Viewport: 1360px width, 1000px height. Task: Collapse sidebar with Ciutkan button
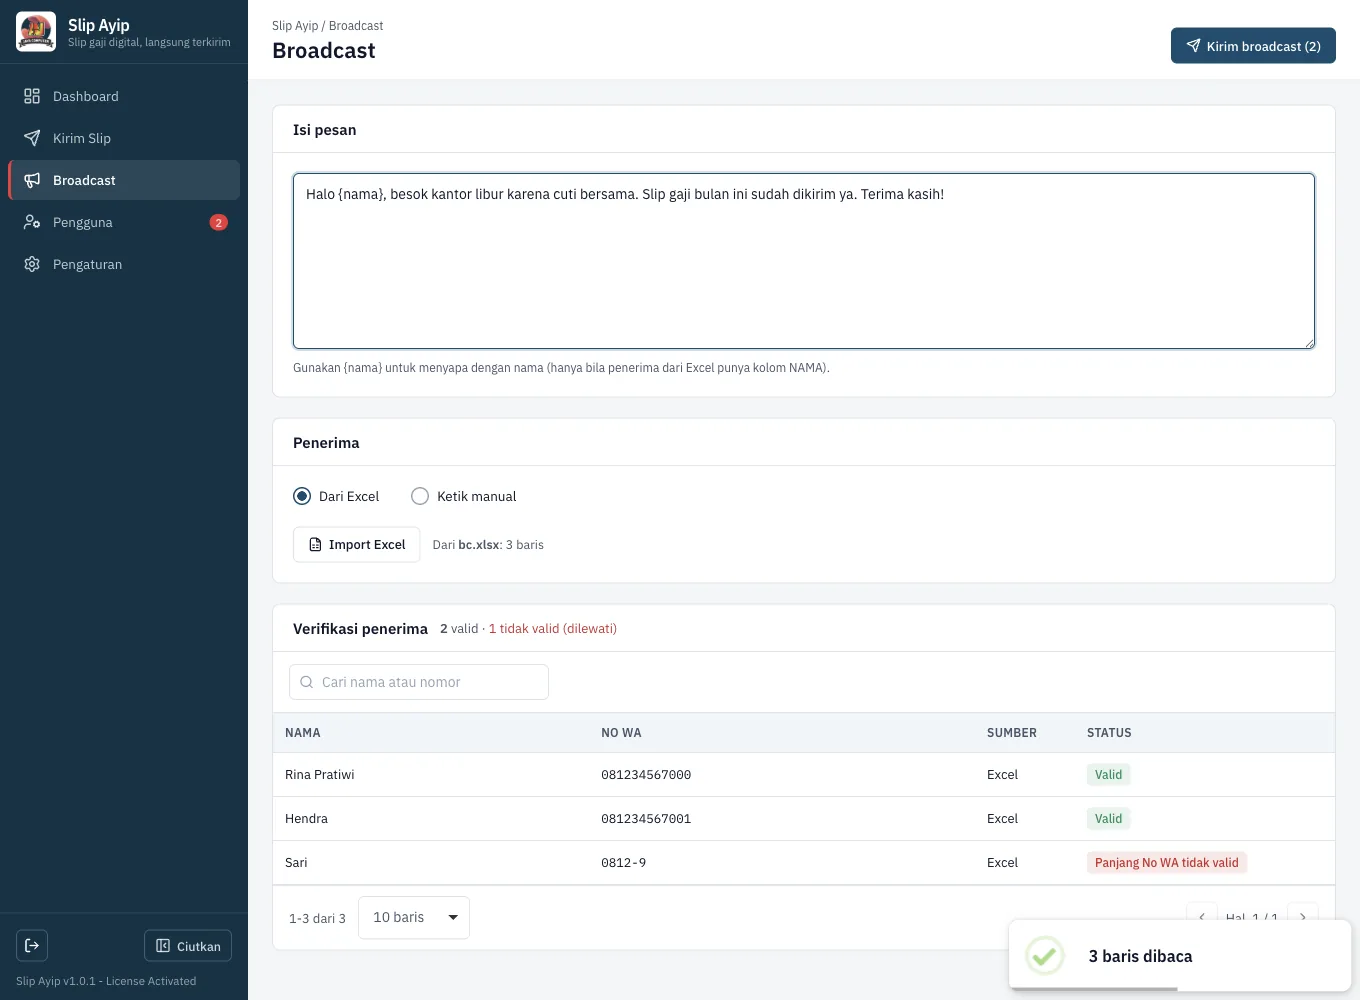[188, 946]
